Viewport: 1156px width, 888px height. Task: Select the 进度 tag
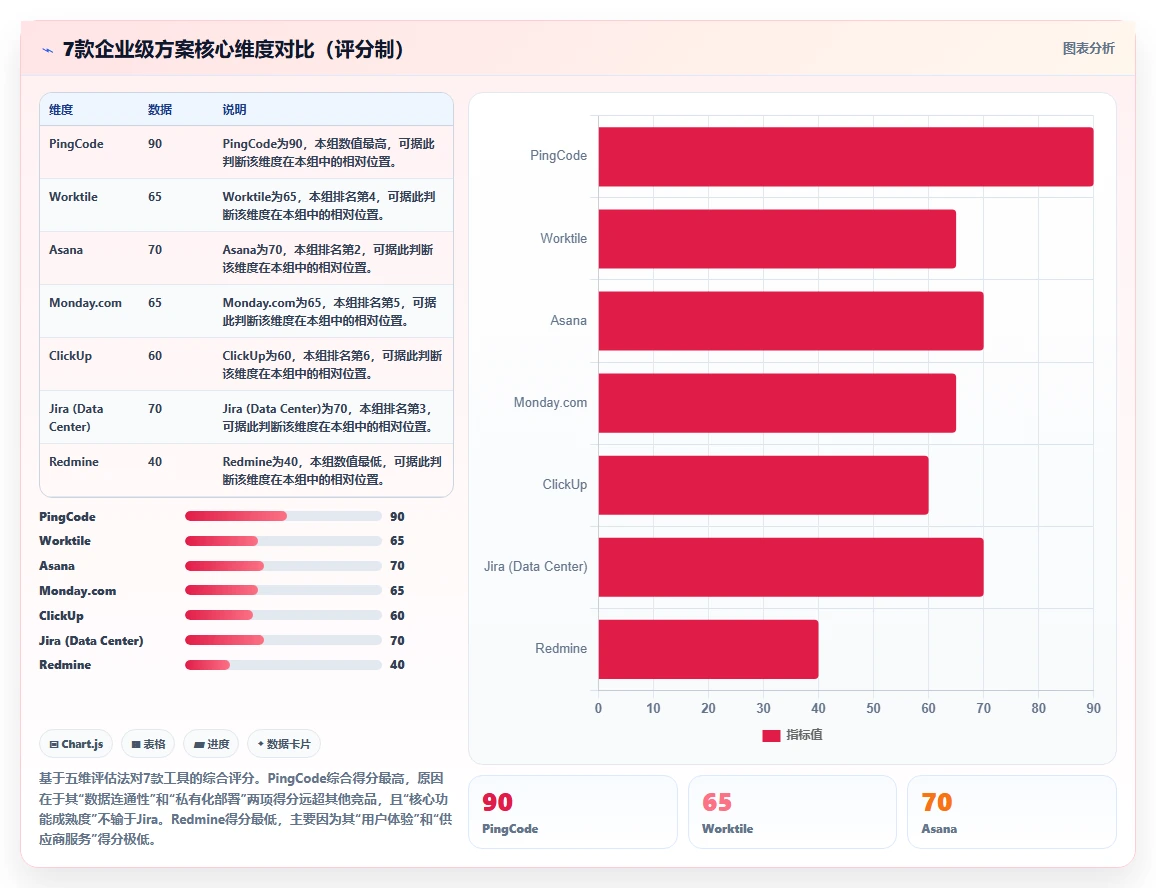212,744
